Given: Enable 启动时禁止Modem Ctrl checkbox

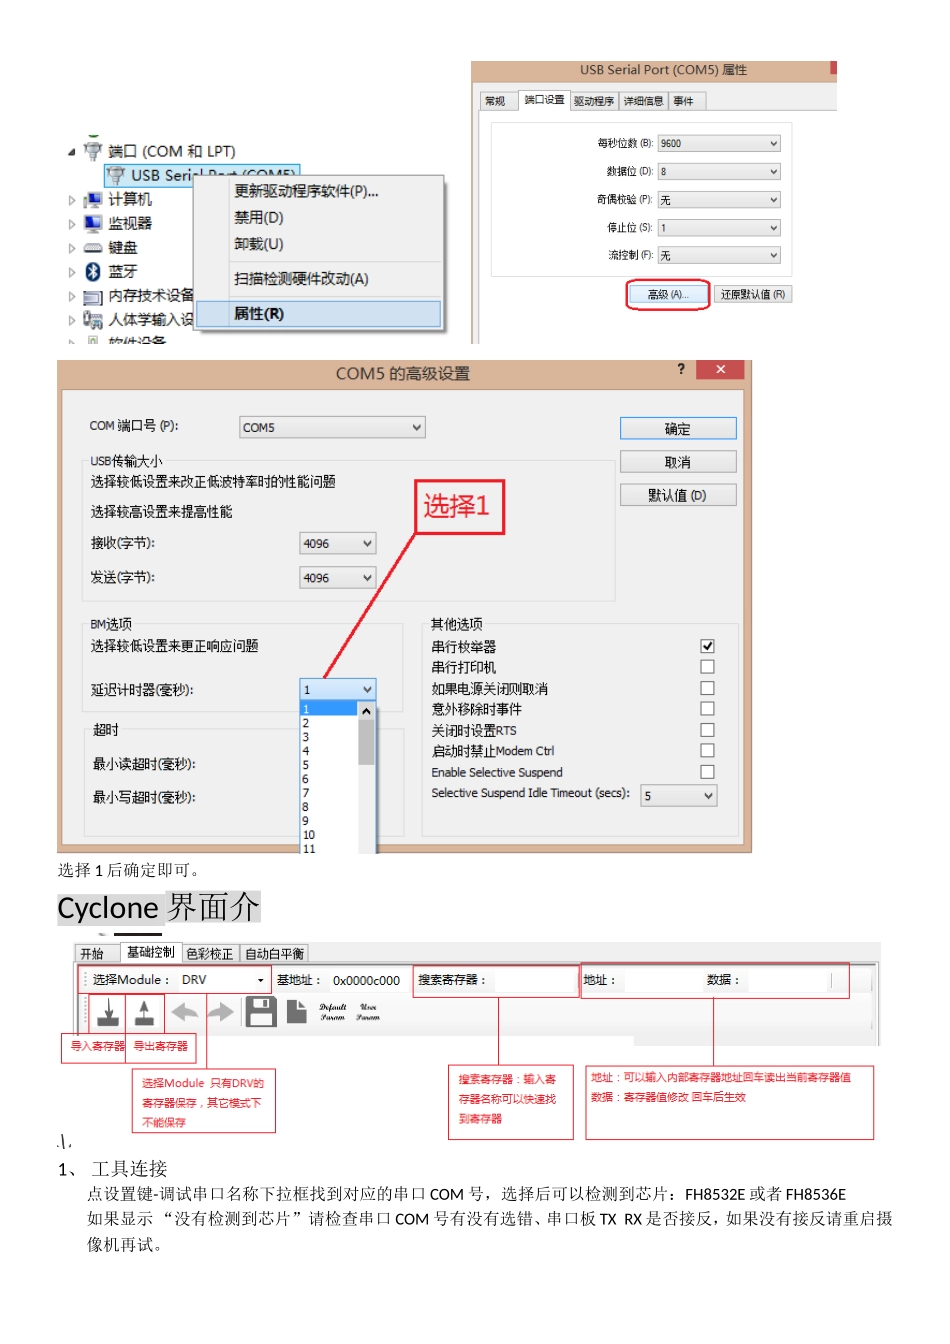Looking at the screenshot, I should pos(707,750).
